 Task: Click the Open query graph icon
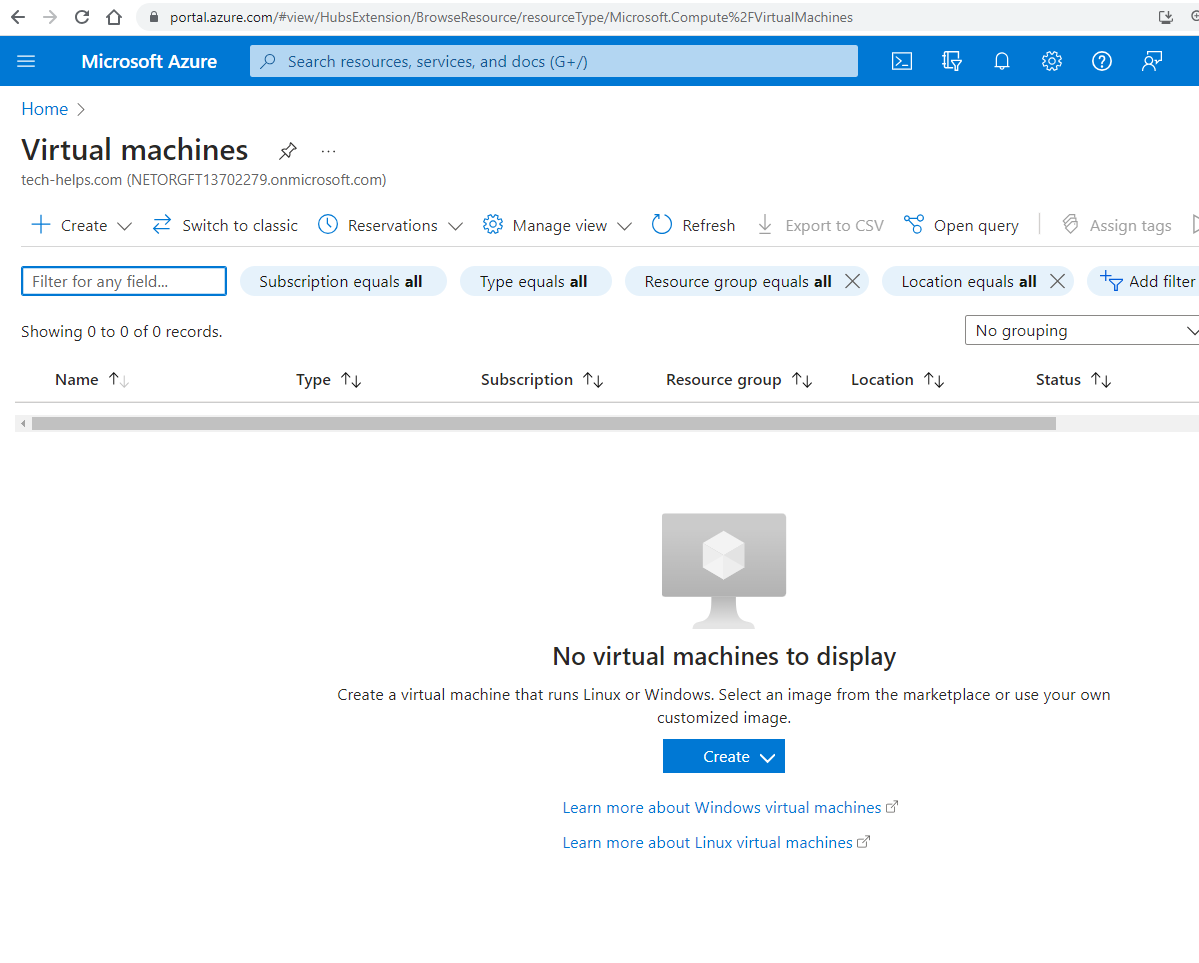point(914,225)
